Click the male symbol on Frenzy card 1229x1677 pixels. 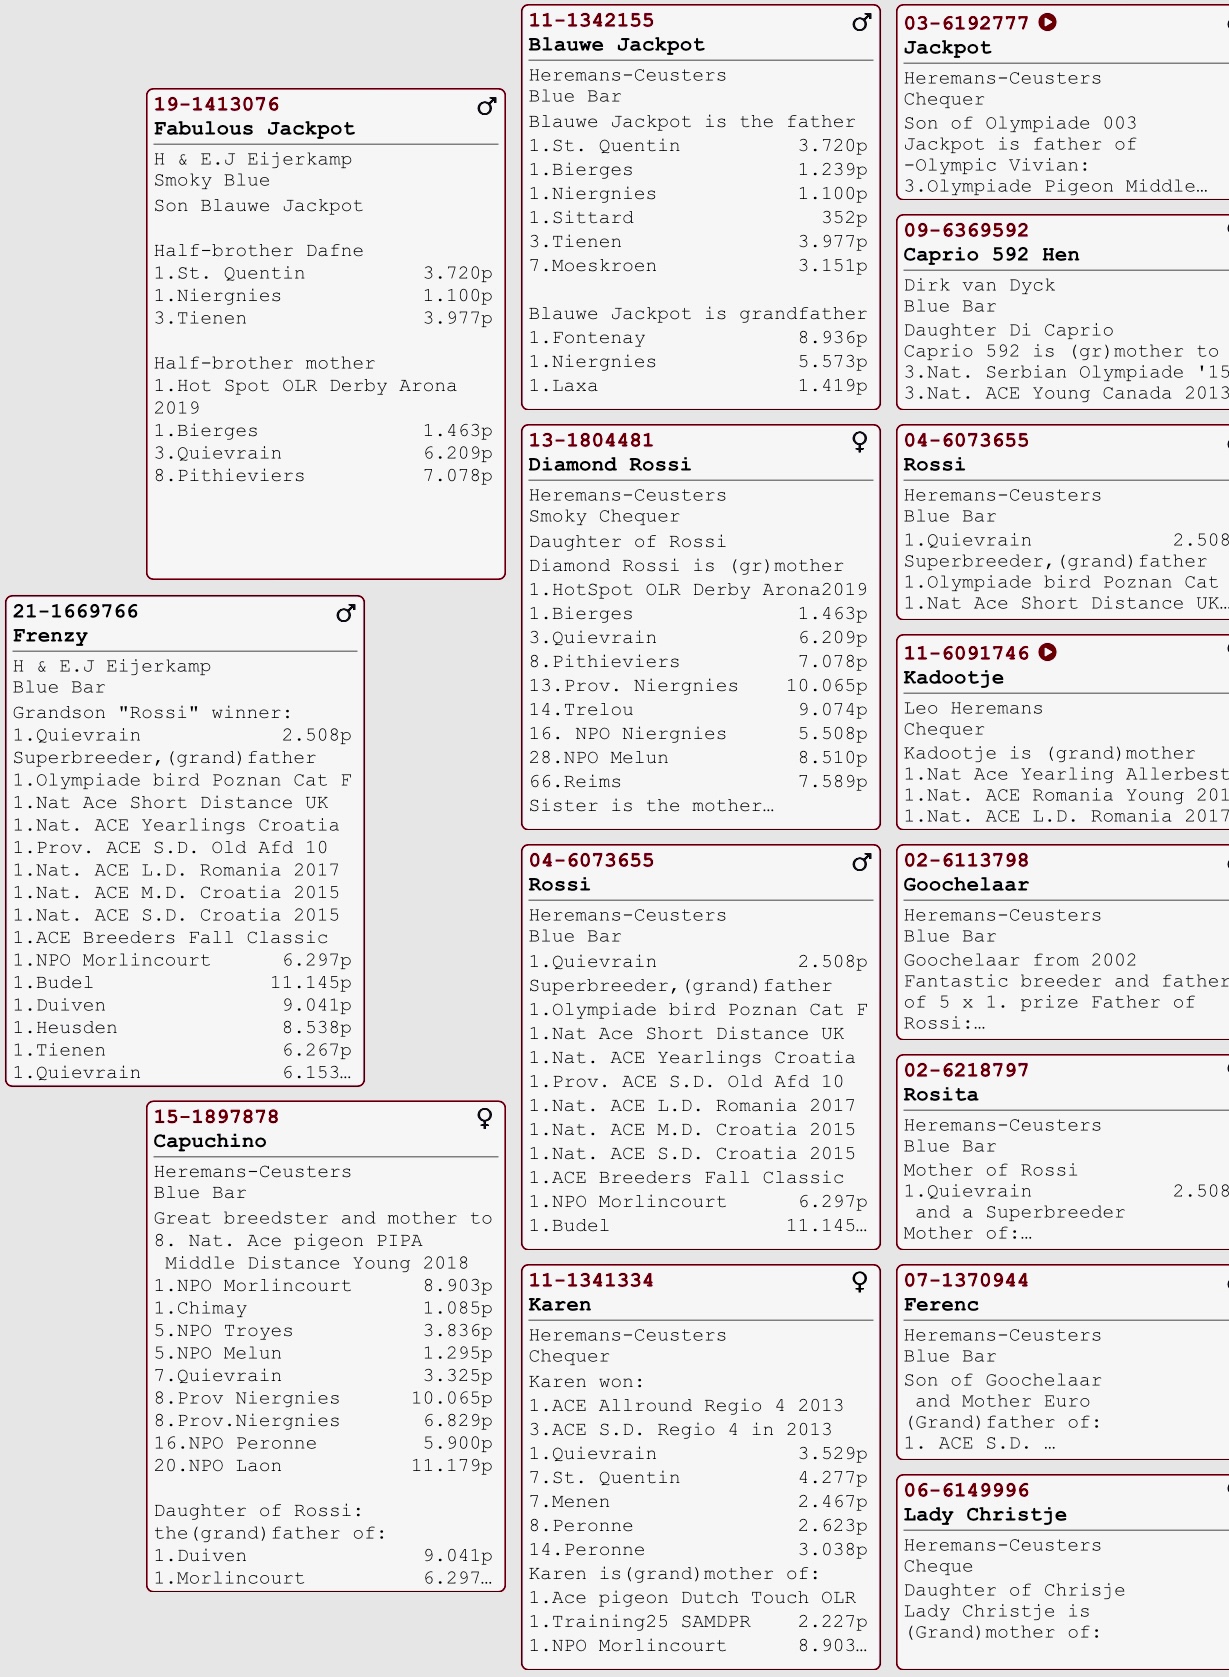pos(345,613)
